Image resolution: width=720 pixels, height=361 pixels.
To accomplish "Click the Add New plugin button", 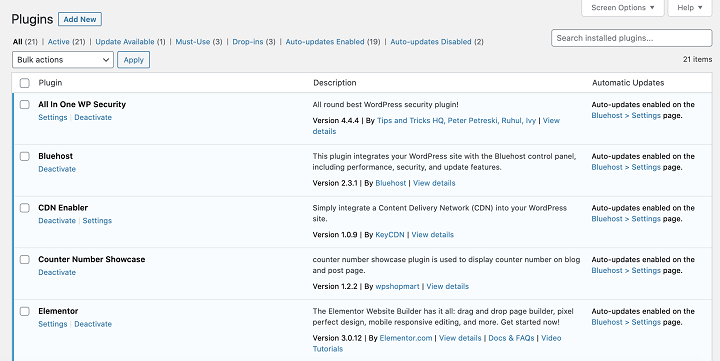I will pos(80,19).
